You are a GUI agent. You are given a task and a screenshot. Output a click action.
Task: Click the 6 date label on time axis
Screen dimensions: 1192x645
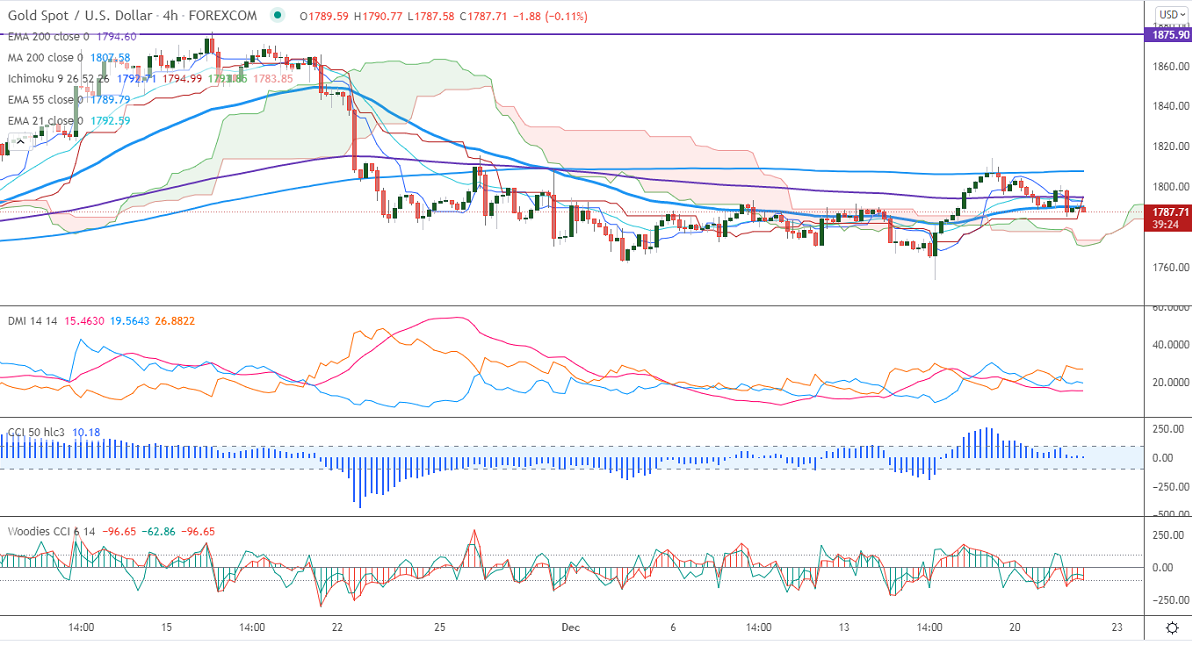coord(673,628)
